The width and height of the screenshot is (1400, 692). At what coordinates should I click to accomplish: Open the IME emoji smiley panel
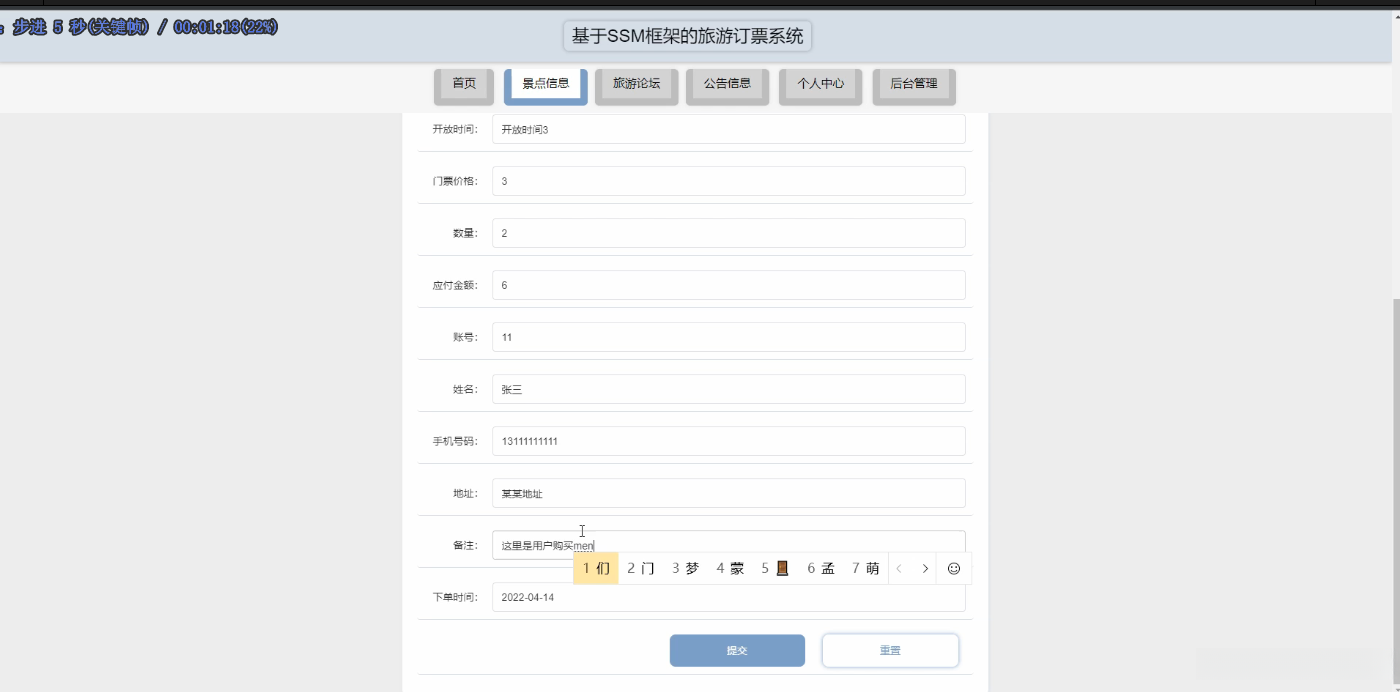coord(953,568)
